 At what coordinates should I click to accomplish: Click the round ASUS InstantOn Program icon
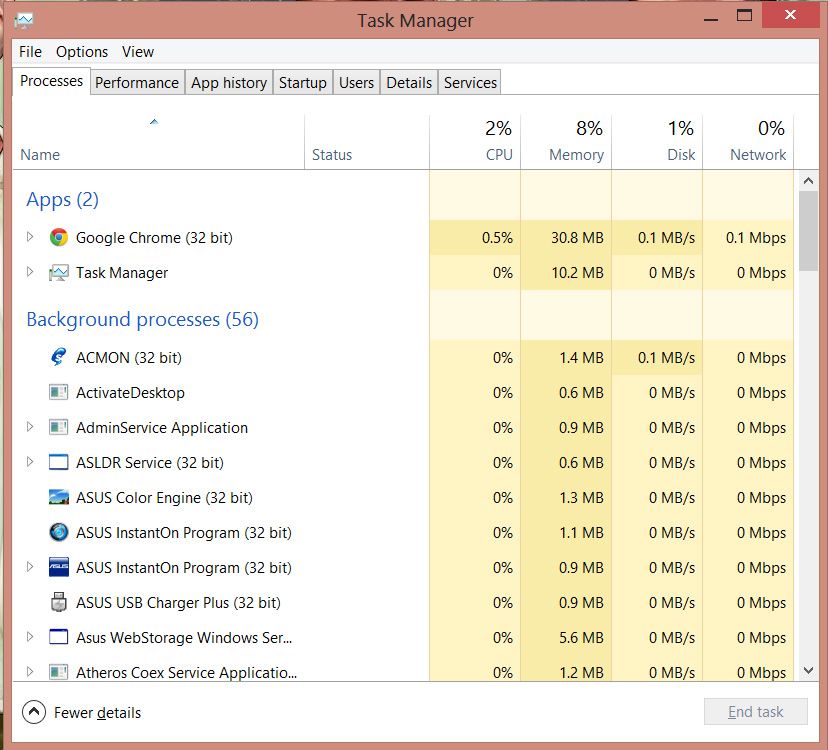coord(59,532)
